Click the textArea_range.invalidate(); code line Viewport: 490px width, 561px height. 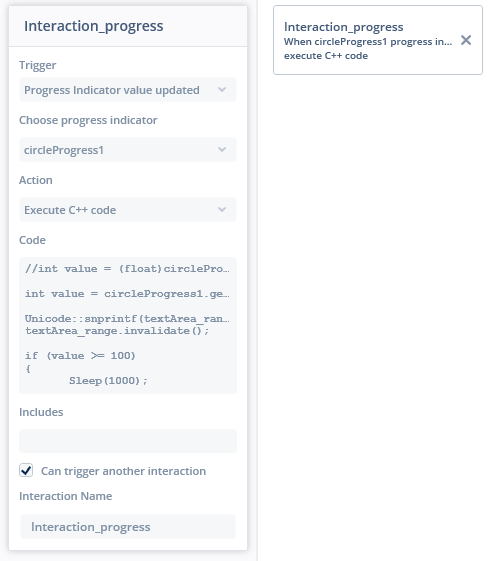[117, 331]
